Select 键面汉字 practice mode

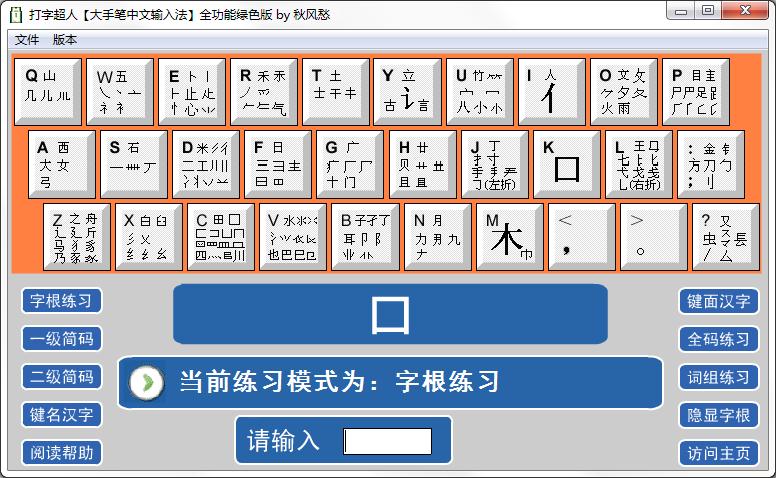click(x=719, y=301)
